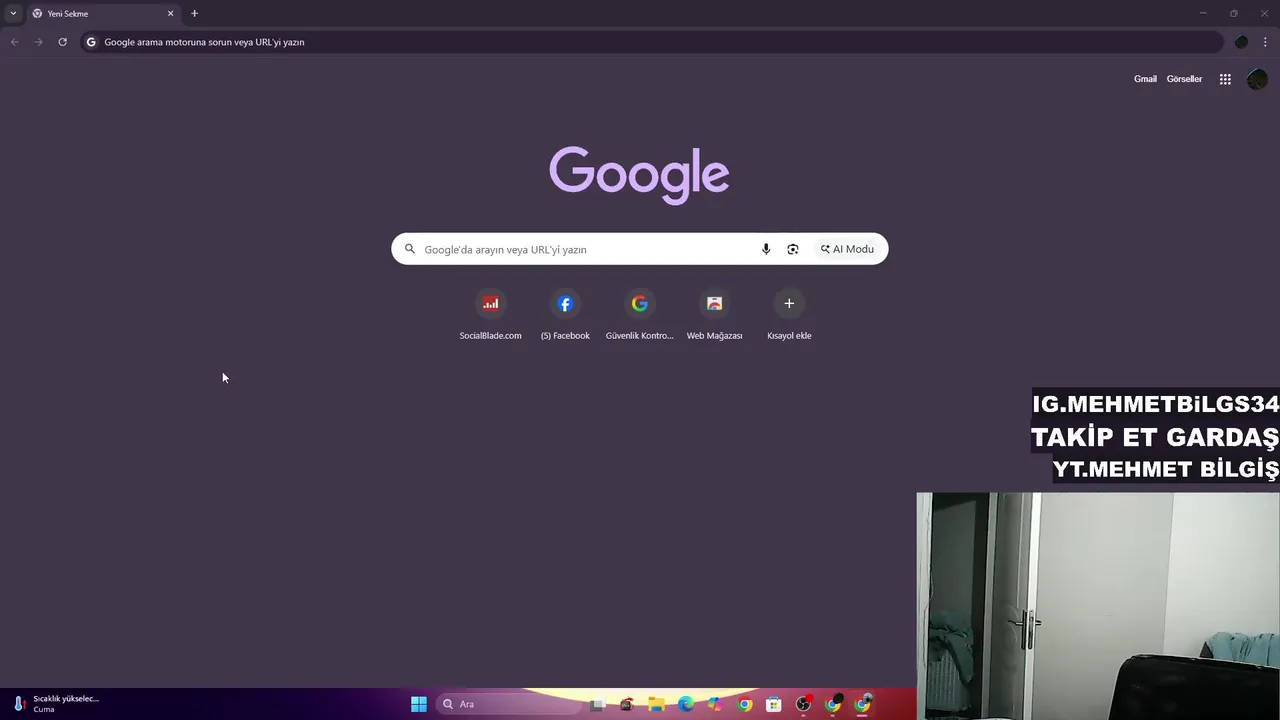The image size is (1280, 720).
Task: Open the weather widget Sıcaklık yükselec...
Action: [55, 704]
